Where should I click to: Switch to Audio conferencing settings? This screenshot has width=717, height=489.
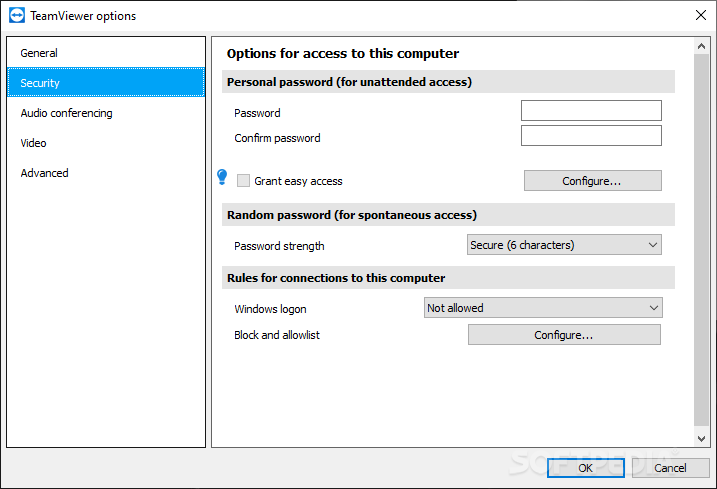coord(106,113)
